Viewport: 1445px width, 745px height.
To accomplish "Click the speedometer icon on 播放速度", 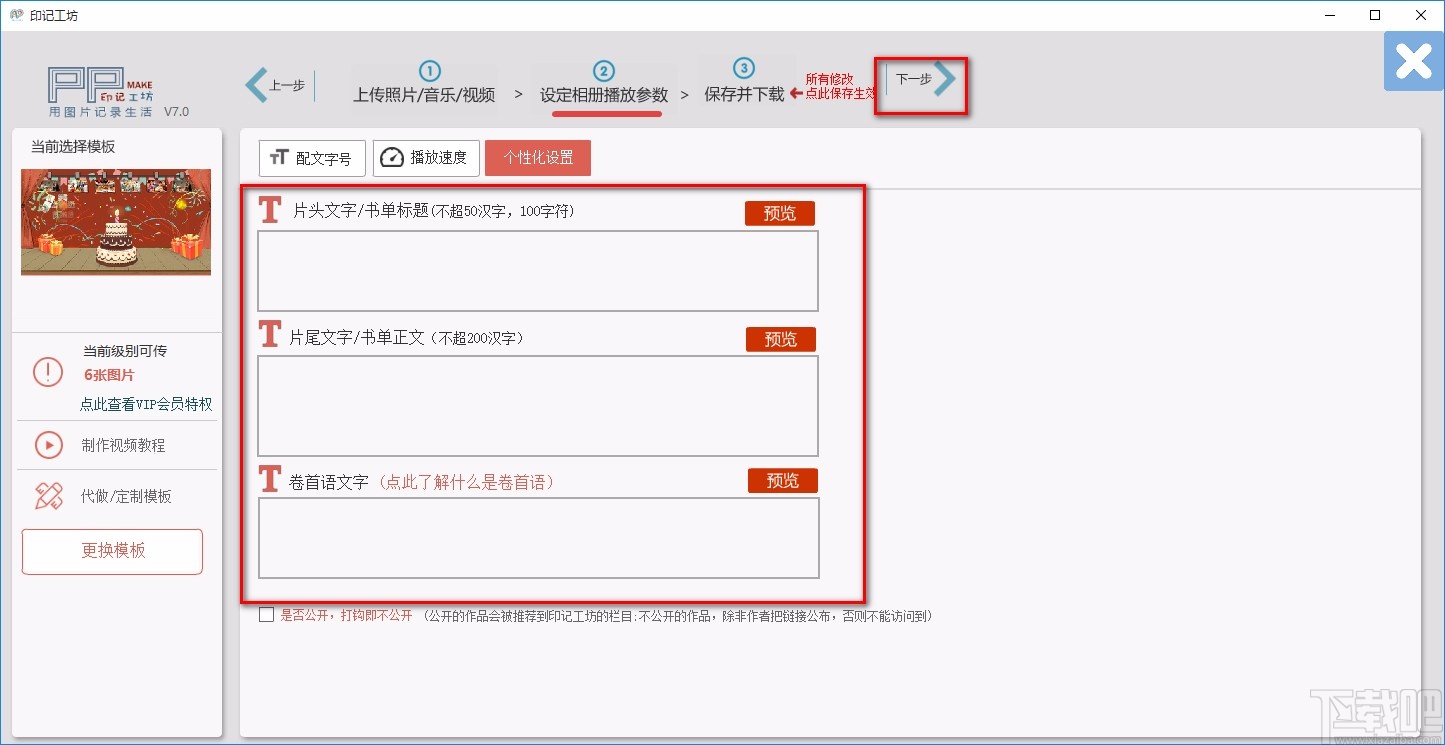I will [x=394, y=157].
